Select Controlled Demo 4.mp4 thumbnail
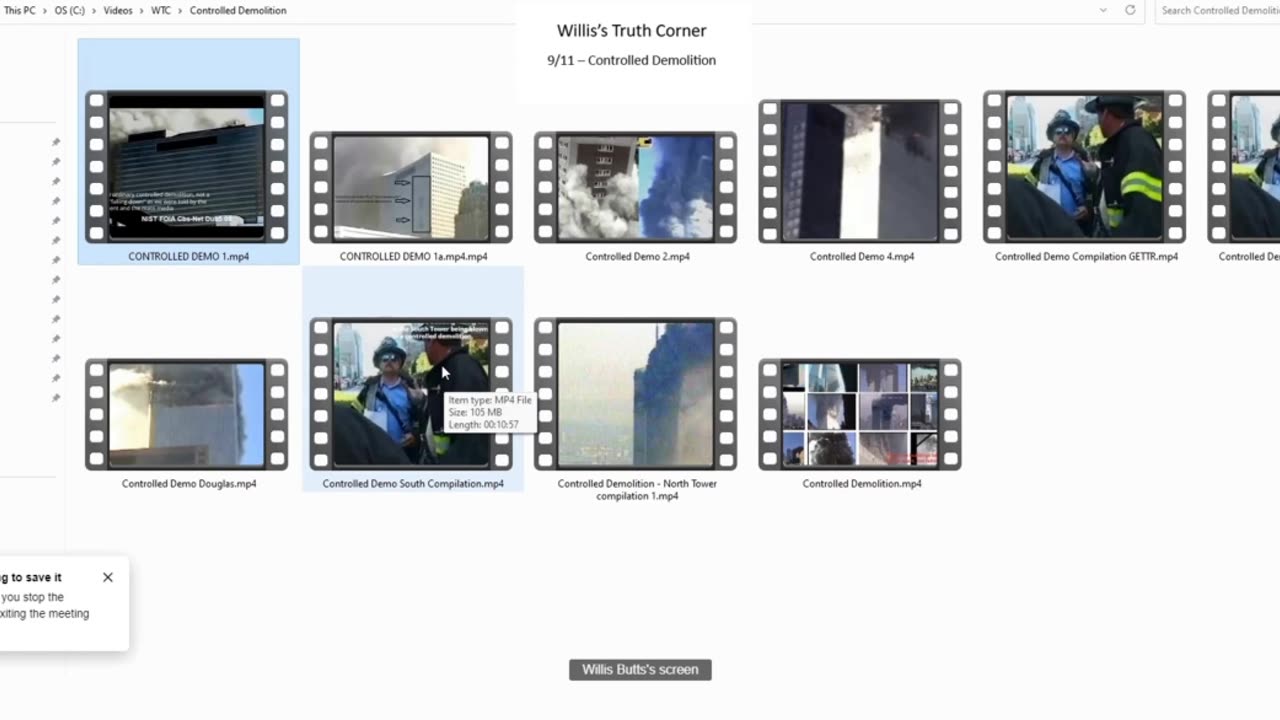 (860, 171)
